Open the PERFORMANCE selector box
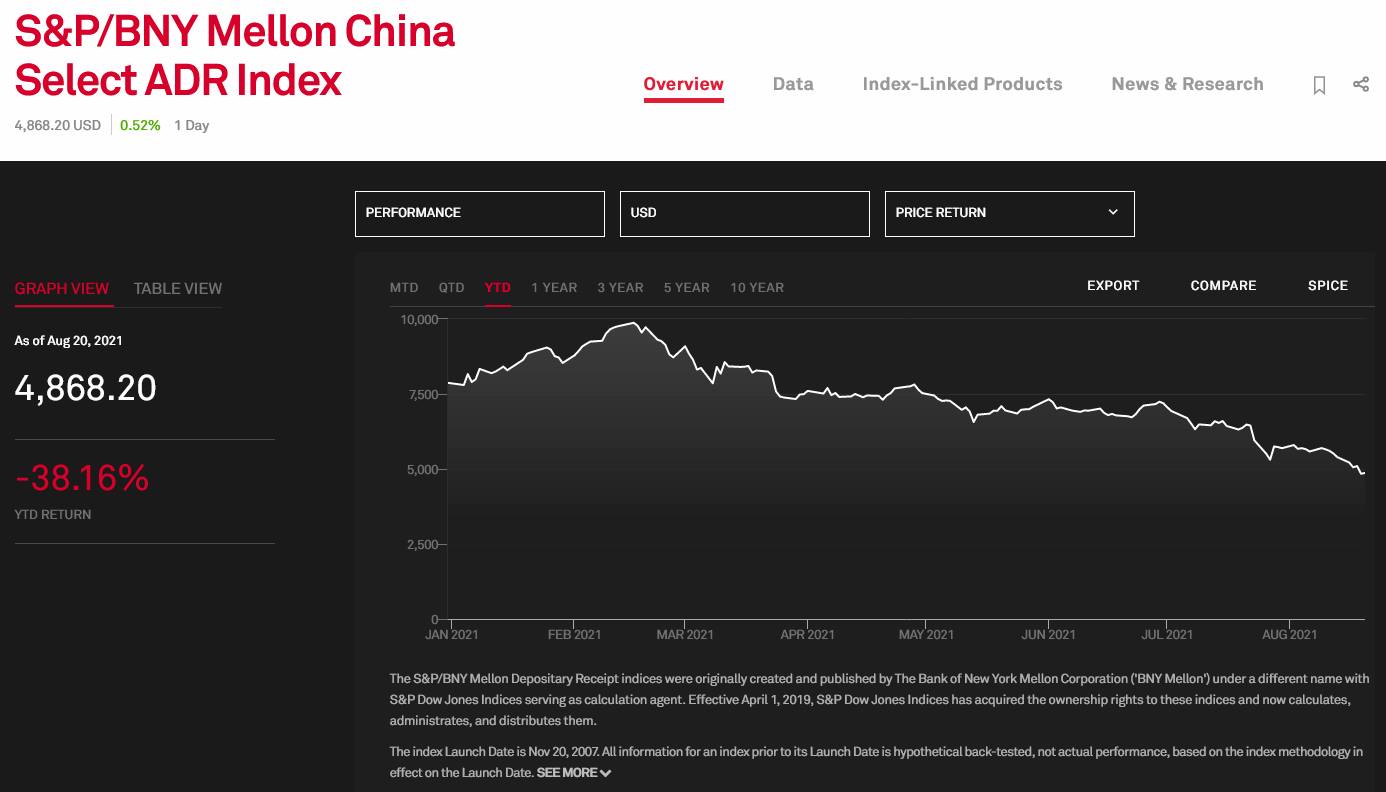The height and width of the screenshot is (792, 1386). click(480, 214)
